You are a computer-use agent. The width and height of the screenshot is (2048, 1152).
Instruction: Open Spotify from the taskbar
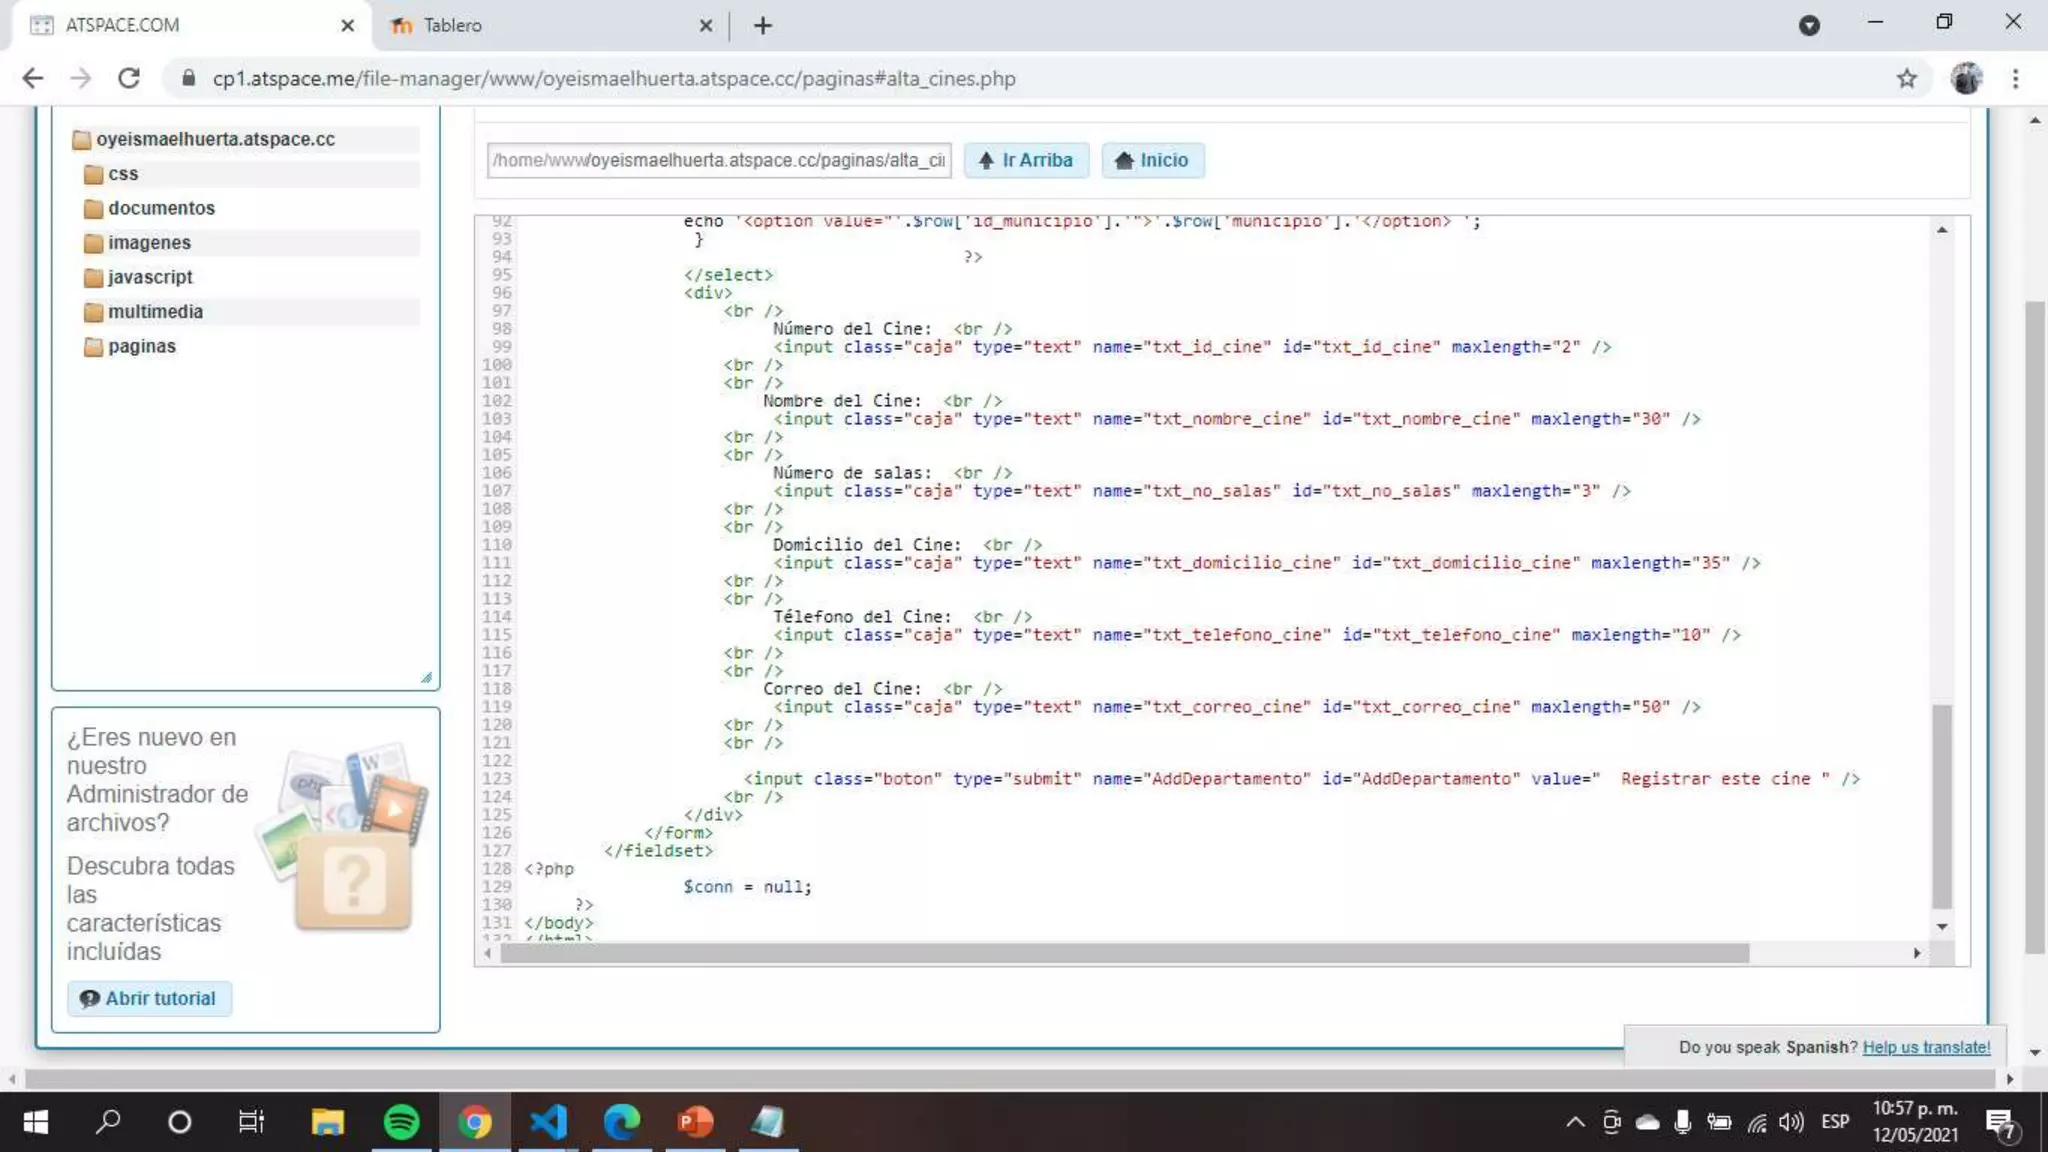(x=401, y=1122)
